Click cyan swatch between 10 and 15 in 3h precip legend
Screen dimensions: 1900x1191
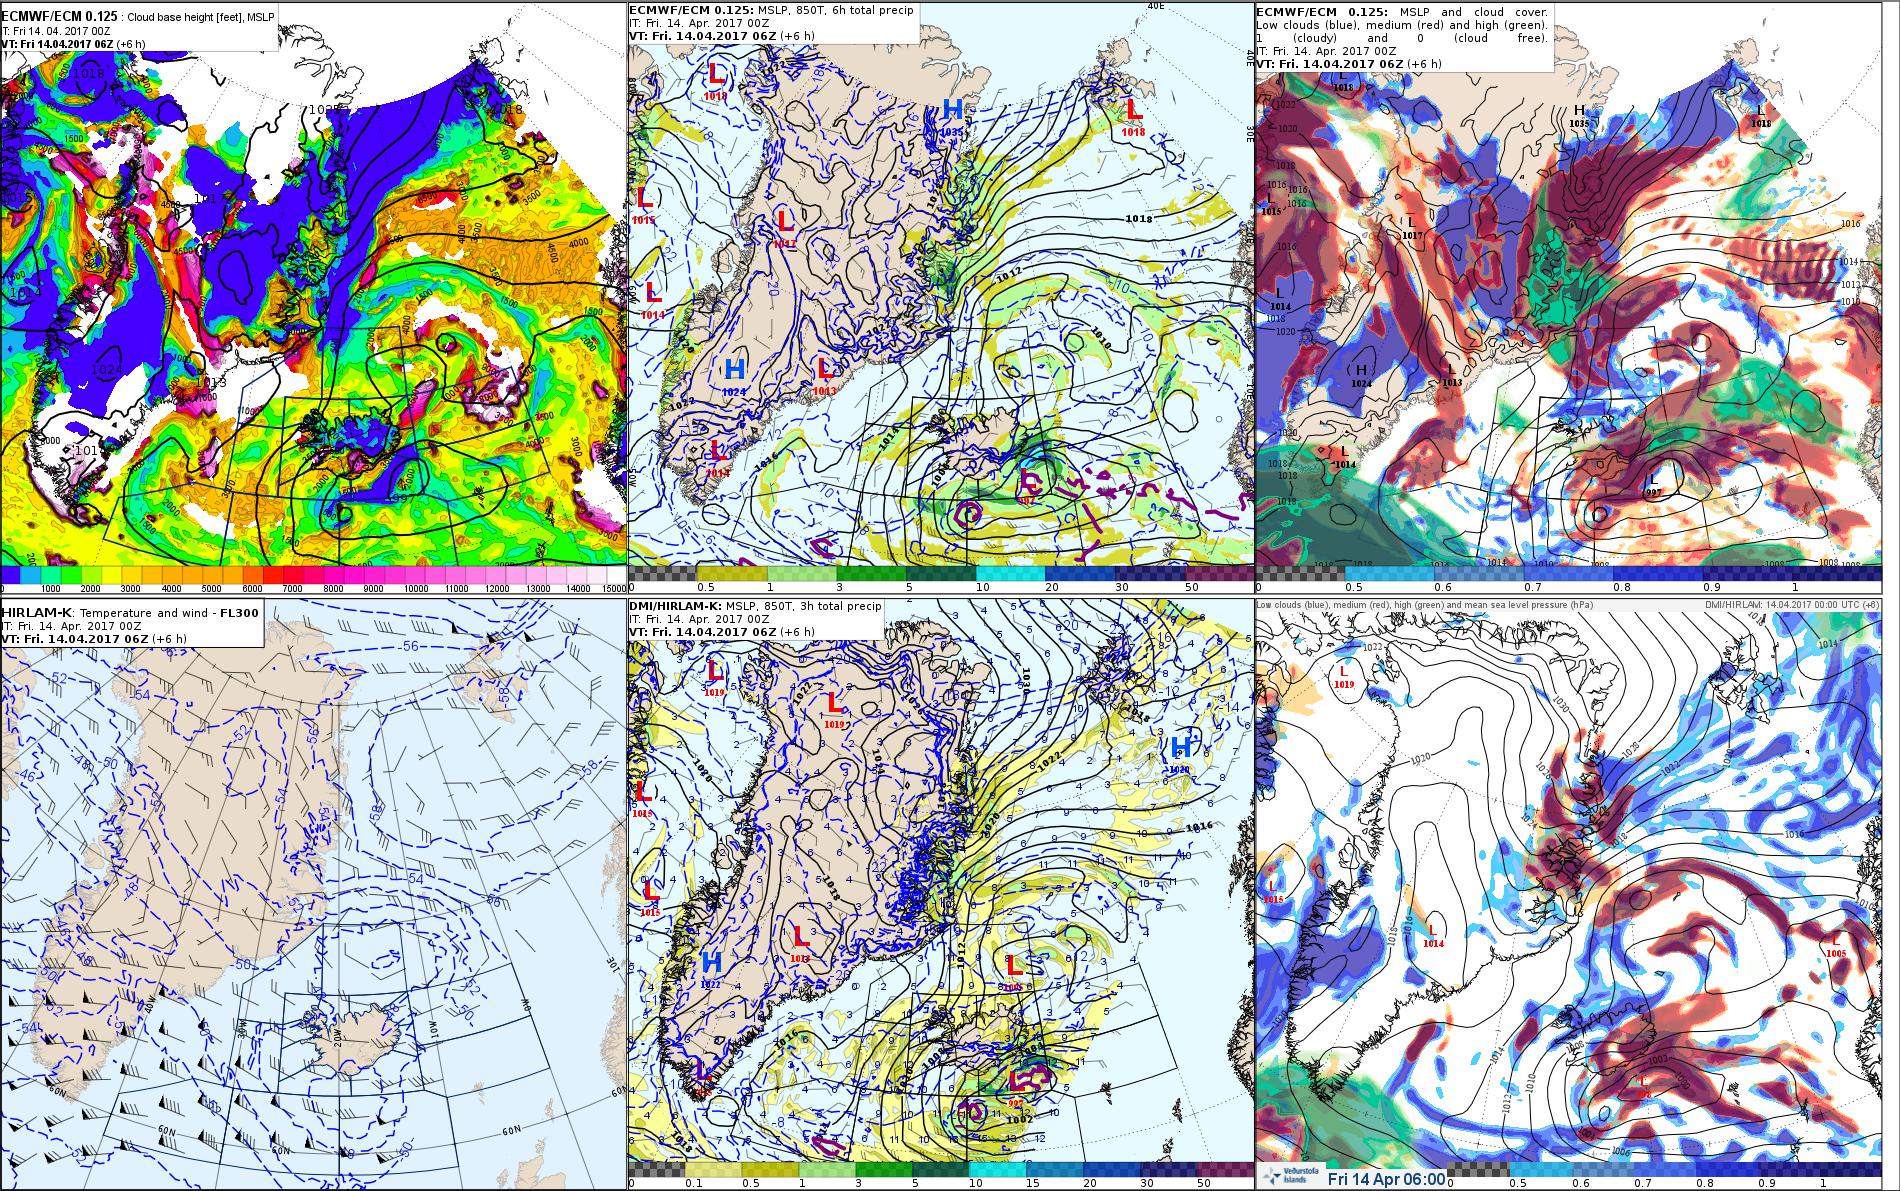click(995, 1169)
